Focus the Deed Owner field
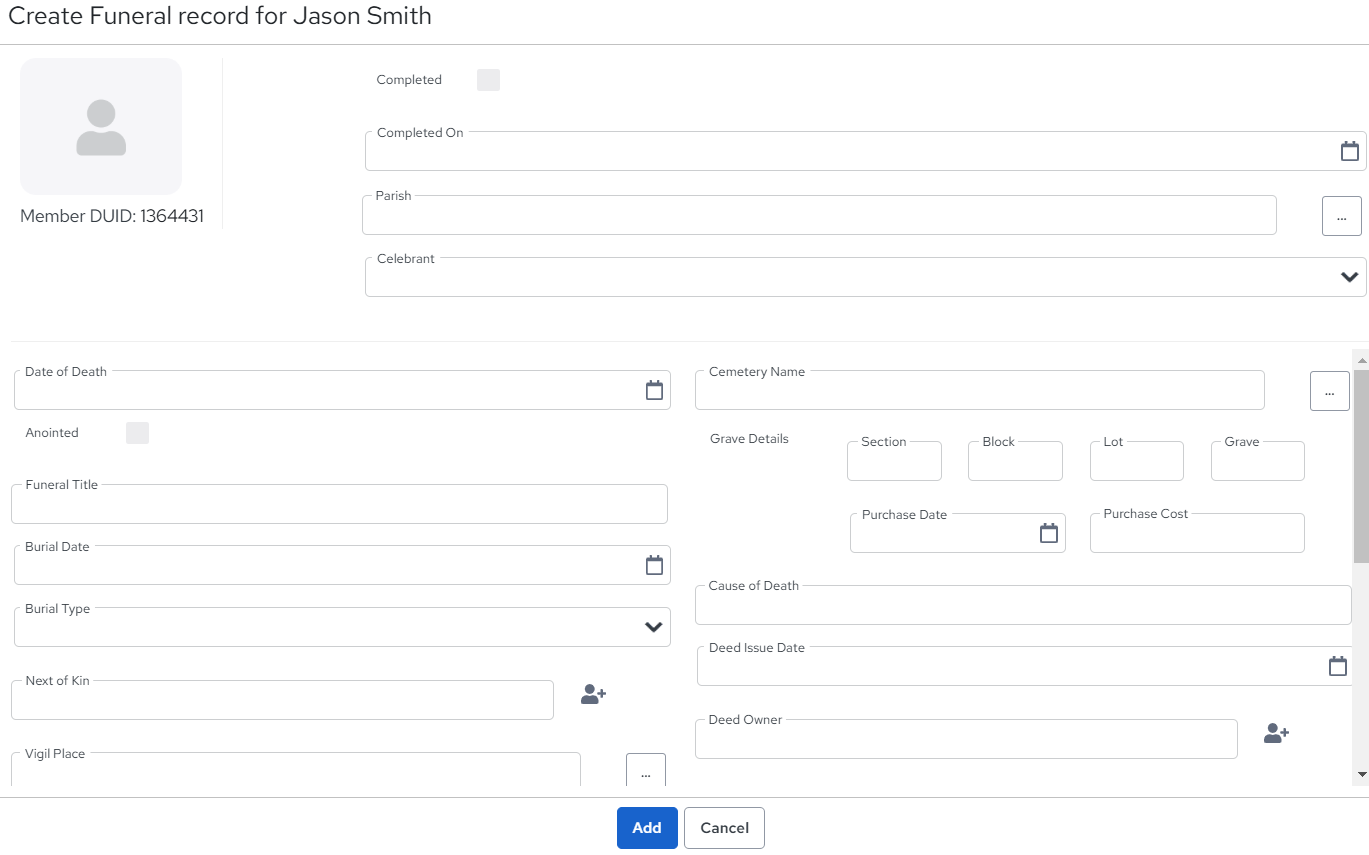Image resolution: width=1369 pixels, height=855 pixels. coord(966,739)
